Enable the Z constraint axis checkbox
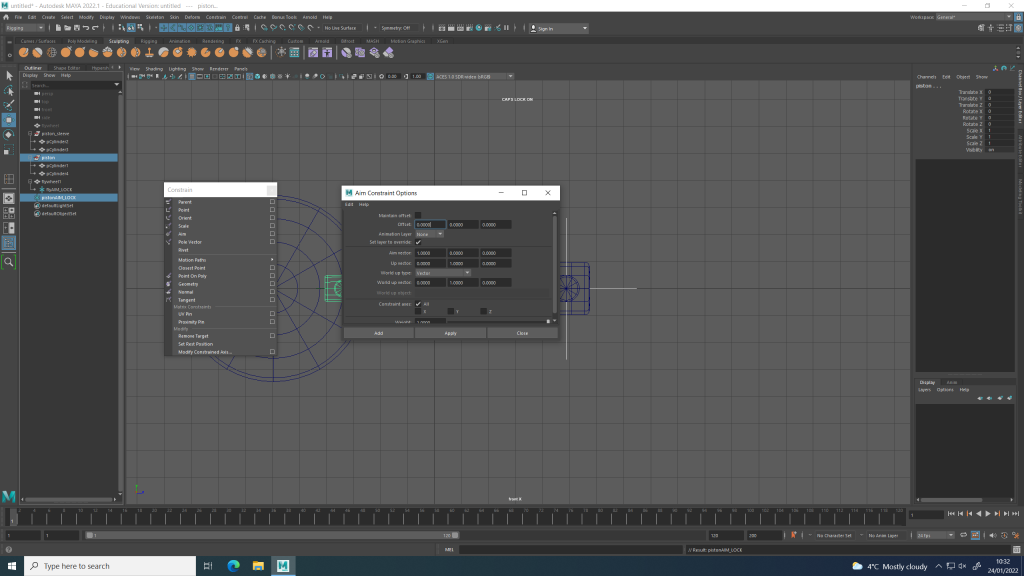 tap(483, 312)
